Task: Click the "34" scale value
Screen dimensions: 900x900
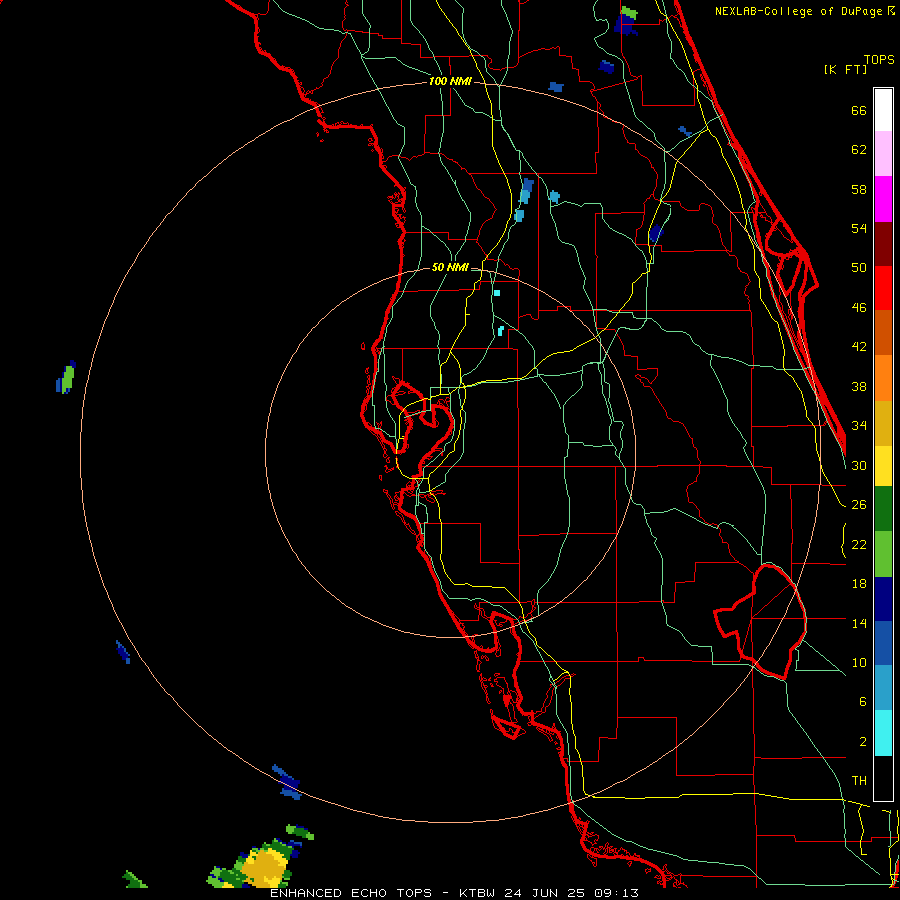Action: [x=859, y=426]
